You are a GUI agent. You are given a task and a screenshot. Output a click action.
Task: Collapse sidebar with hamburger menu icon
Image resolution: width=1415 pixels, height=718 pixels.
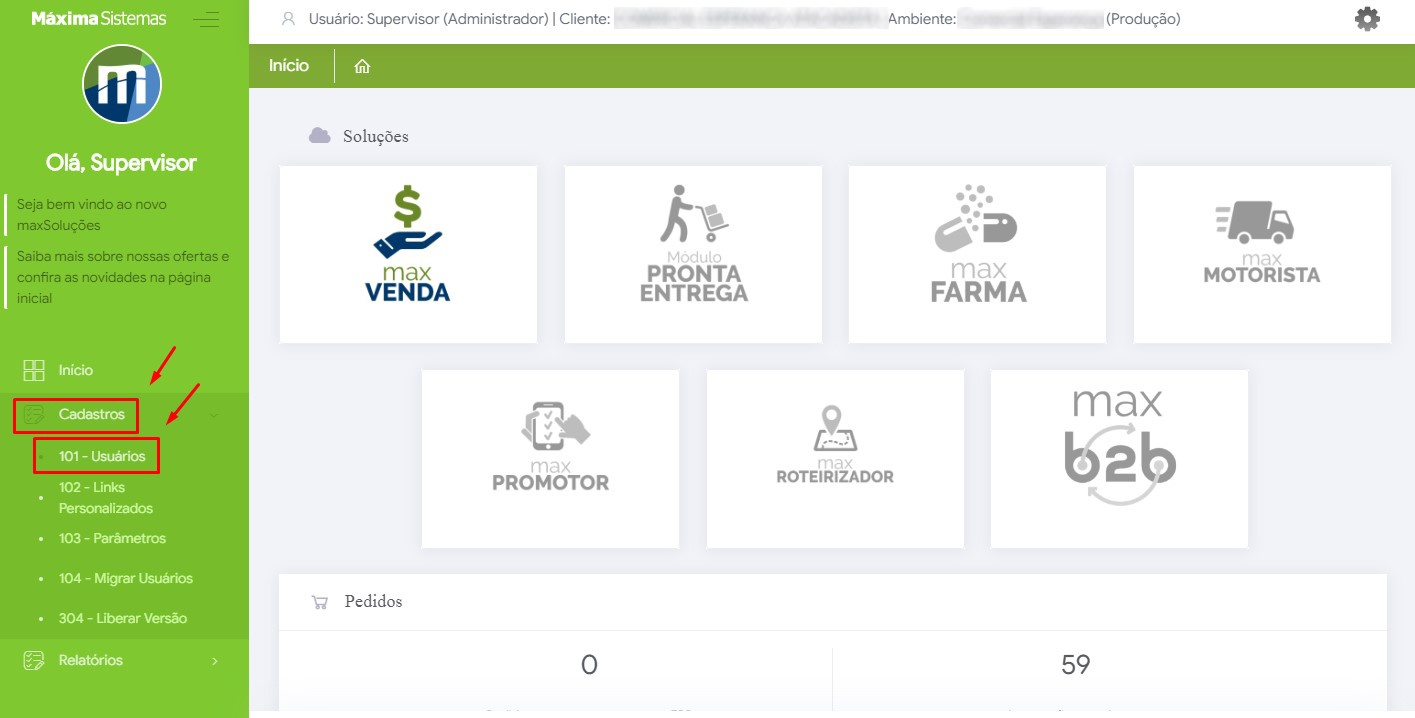[207, 19]
